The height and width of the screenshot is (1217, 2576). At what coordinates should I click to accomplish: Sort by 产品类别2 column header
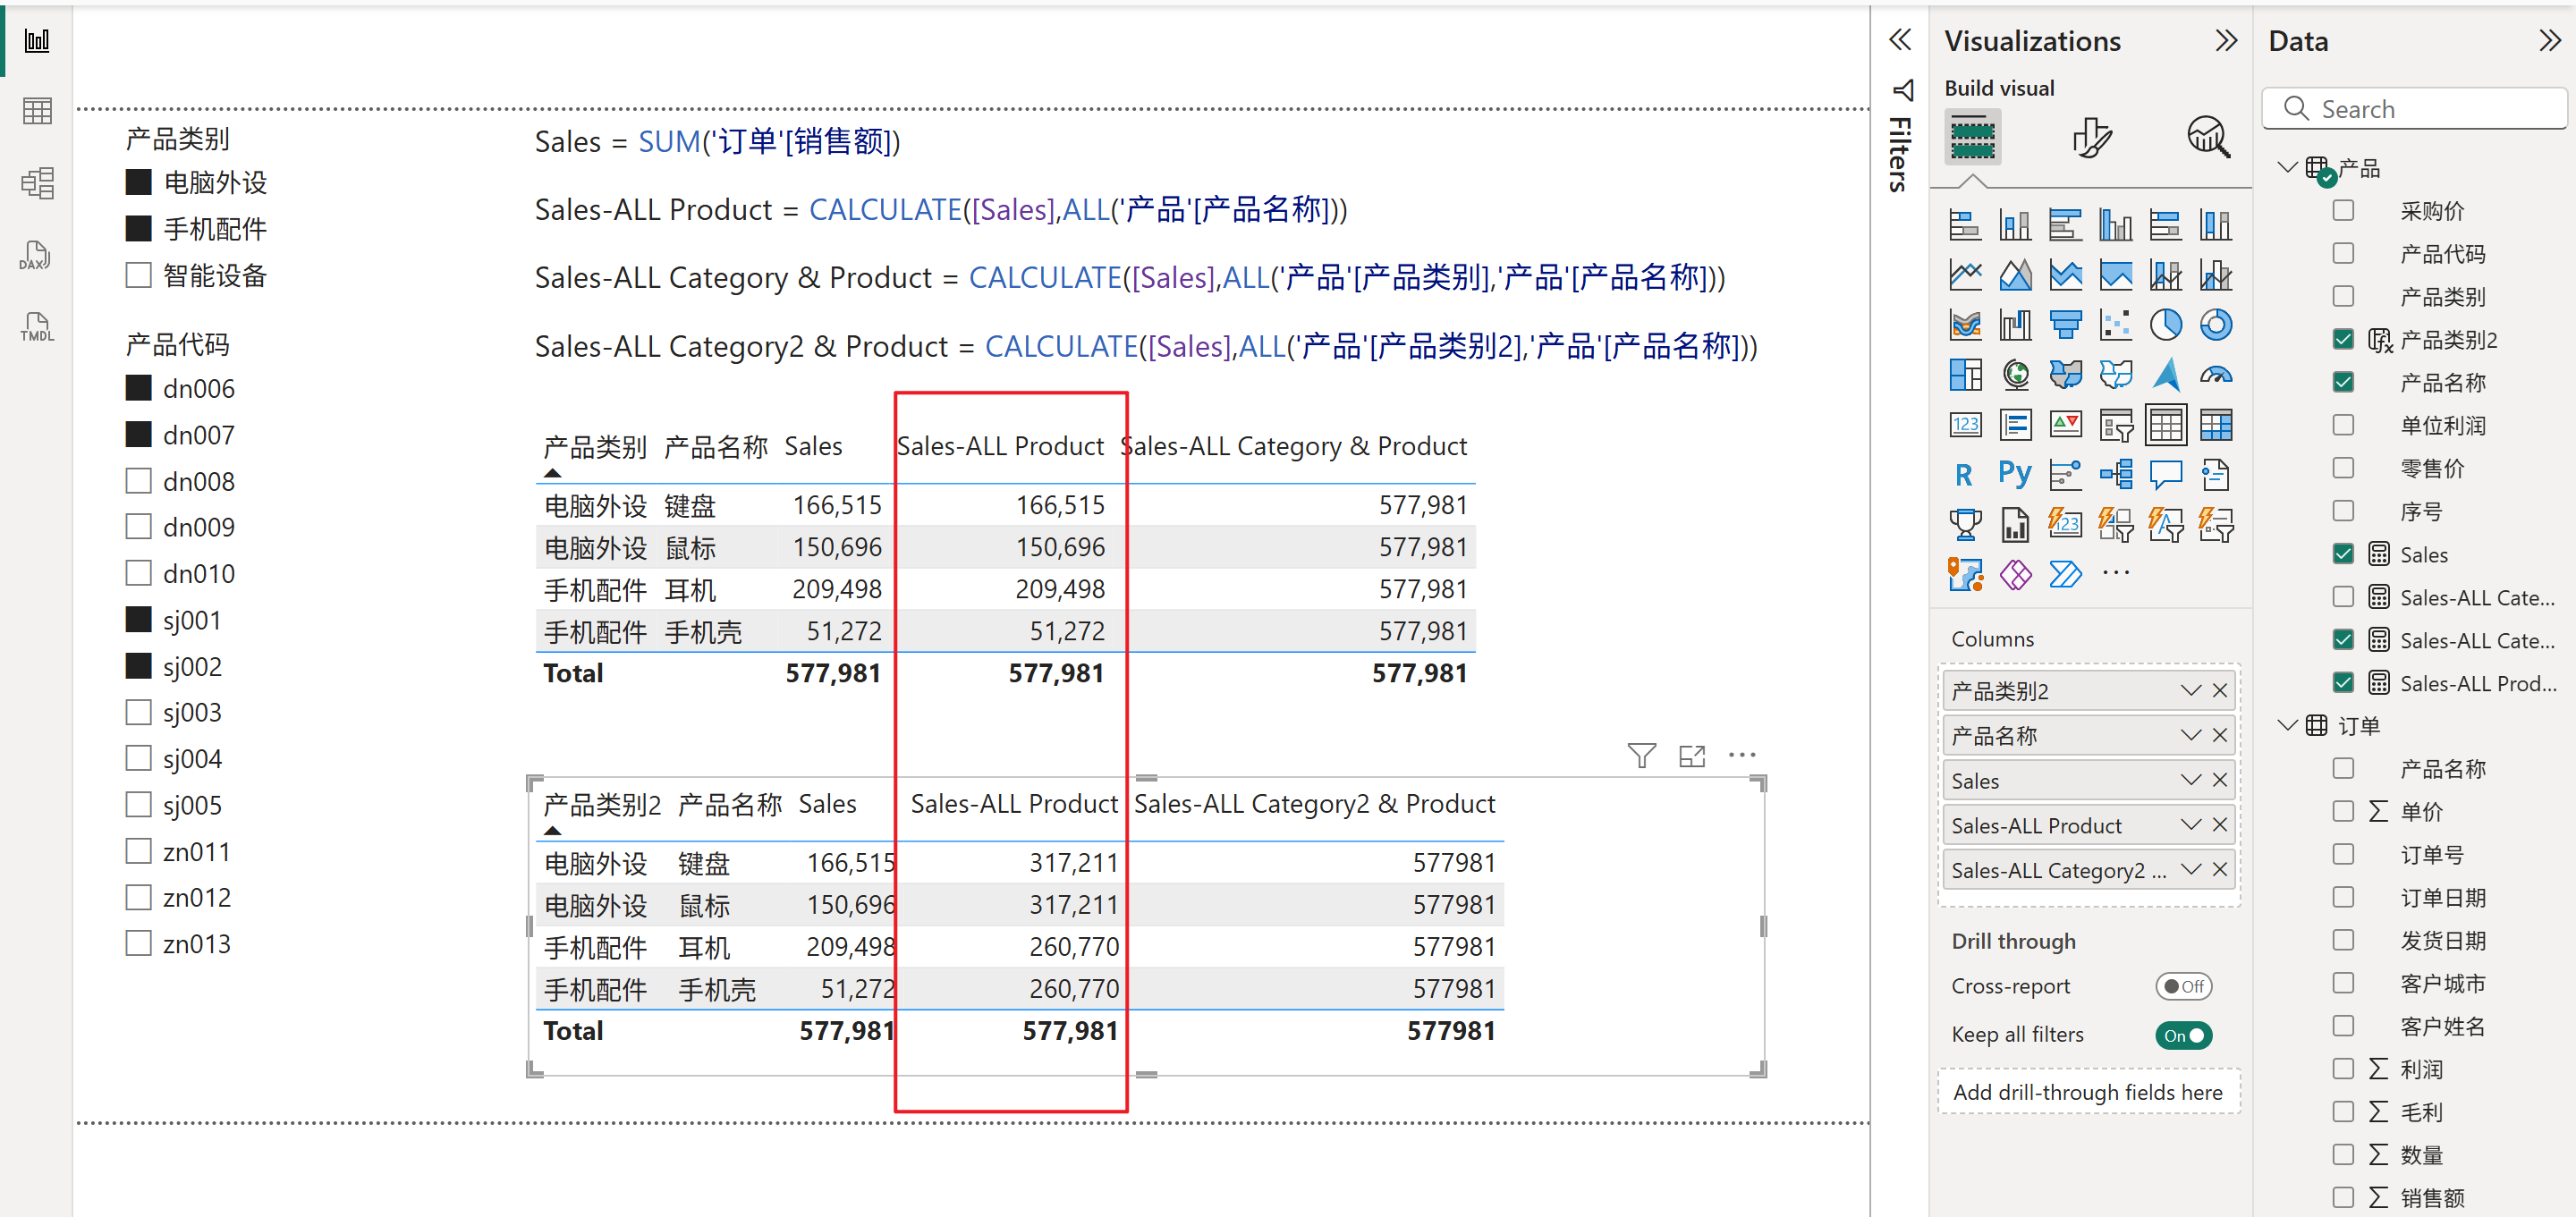point(602,804)
